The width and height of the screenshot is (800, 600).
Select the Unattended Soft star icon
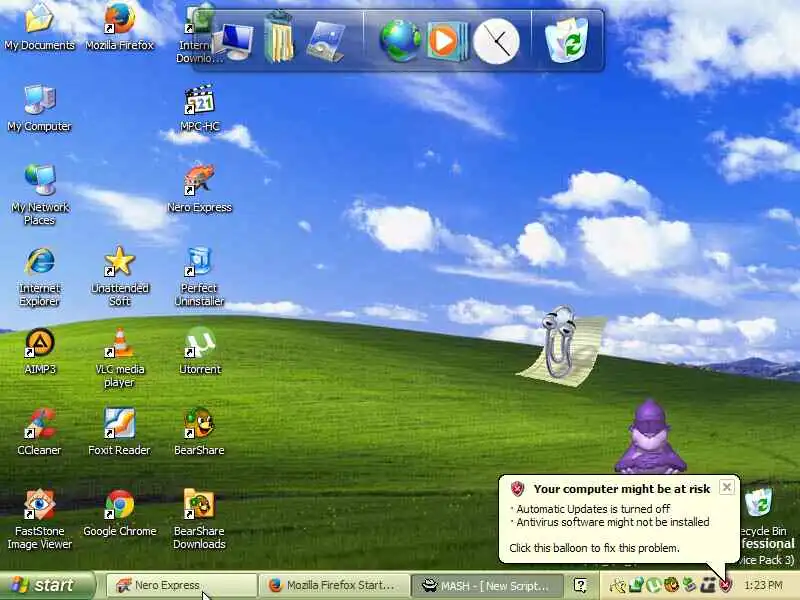(x=119, y=277)
